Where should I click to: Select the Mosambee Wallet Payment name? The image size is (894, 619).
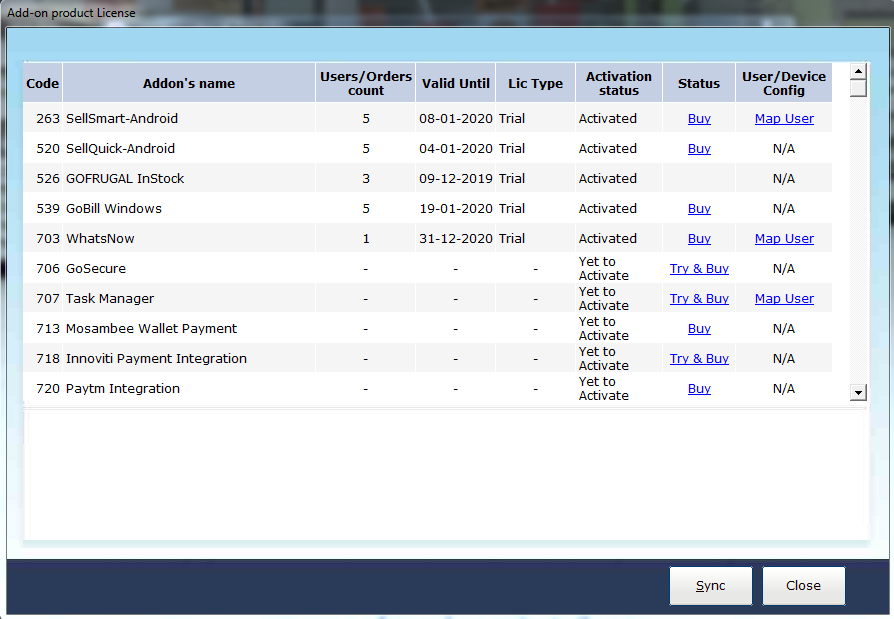click(151, 329)
